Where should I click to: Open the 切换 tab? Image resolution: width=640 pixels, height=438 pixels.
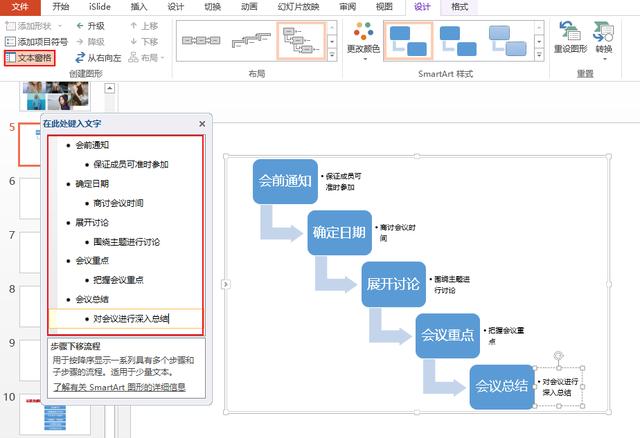click(212, 7)
